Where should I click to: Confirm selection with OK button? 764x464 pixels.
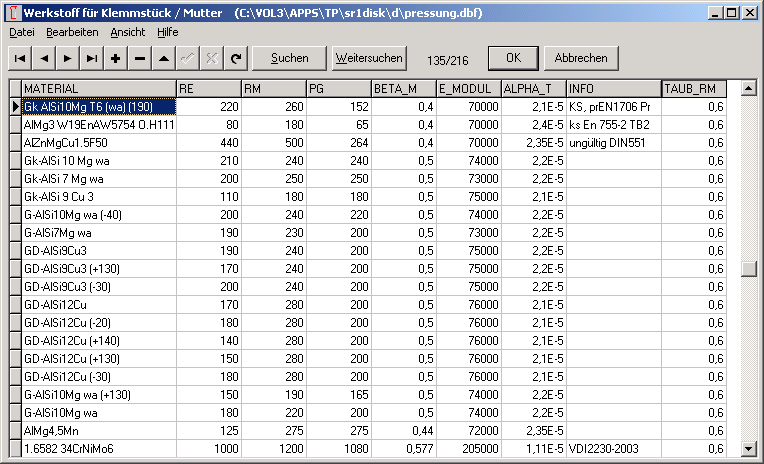(513, 58)
